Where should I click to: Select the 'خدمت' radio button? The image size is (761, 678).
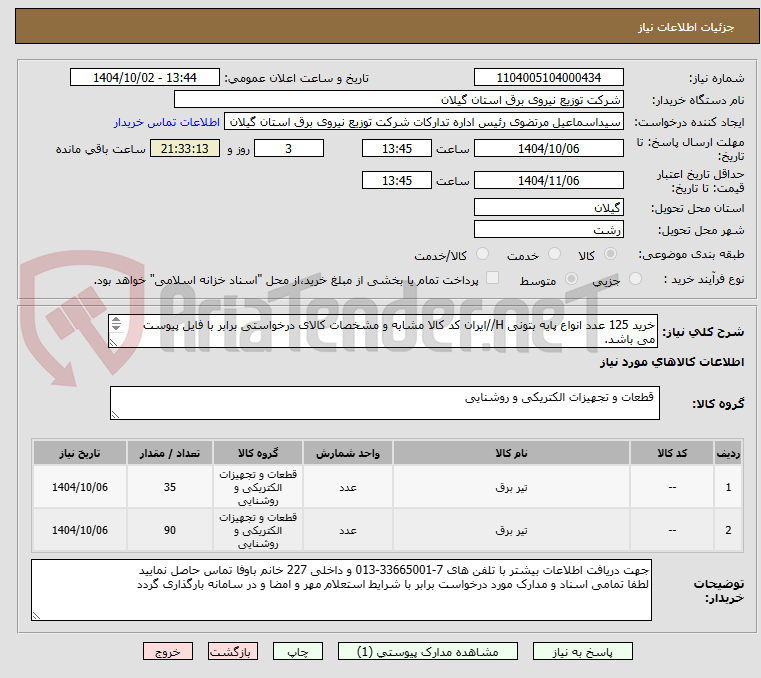click(x=482, y=255)
